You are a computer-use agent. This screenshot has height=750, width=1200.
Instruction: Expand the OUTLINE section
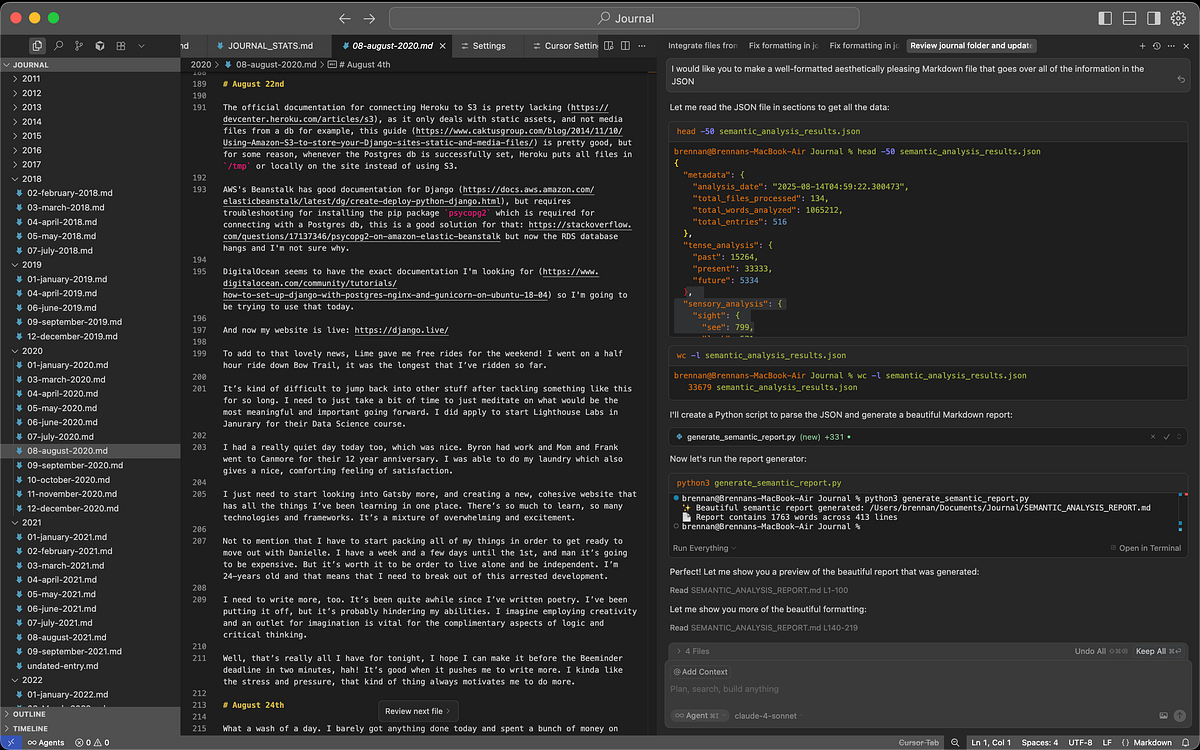coord(90,714)
